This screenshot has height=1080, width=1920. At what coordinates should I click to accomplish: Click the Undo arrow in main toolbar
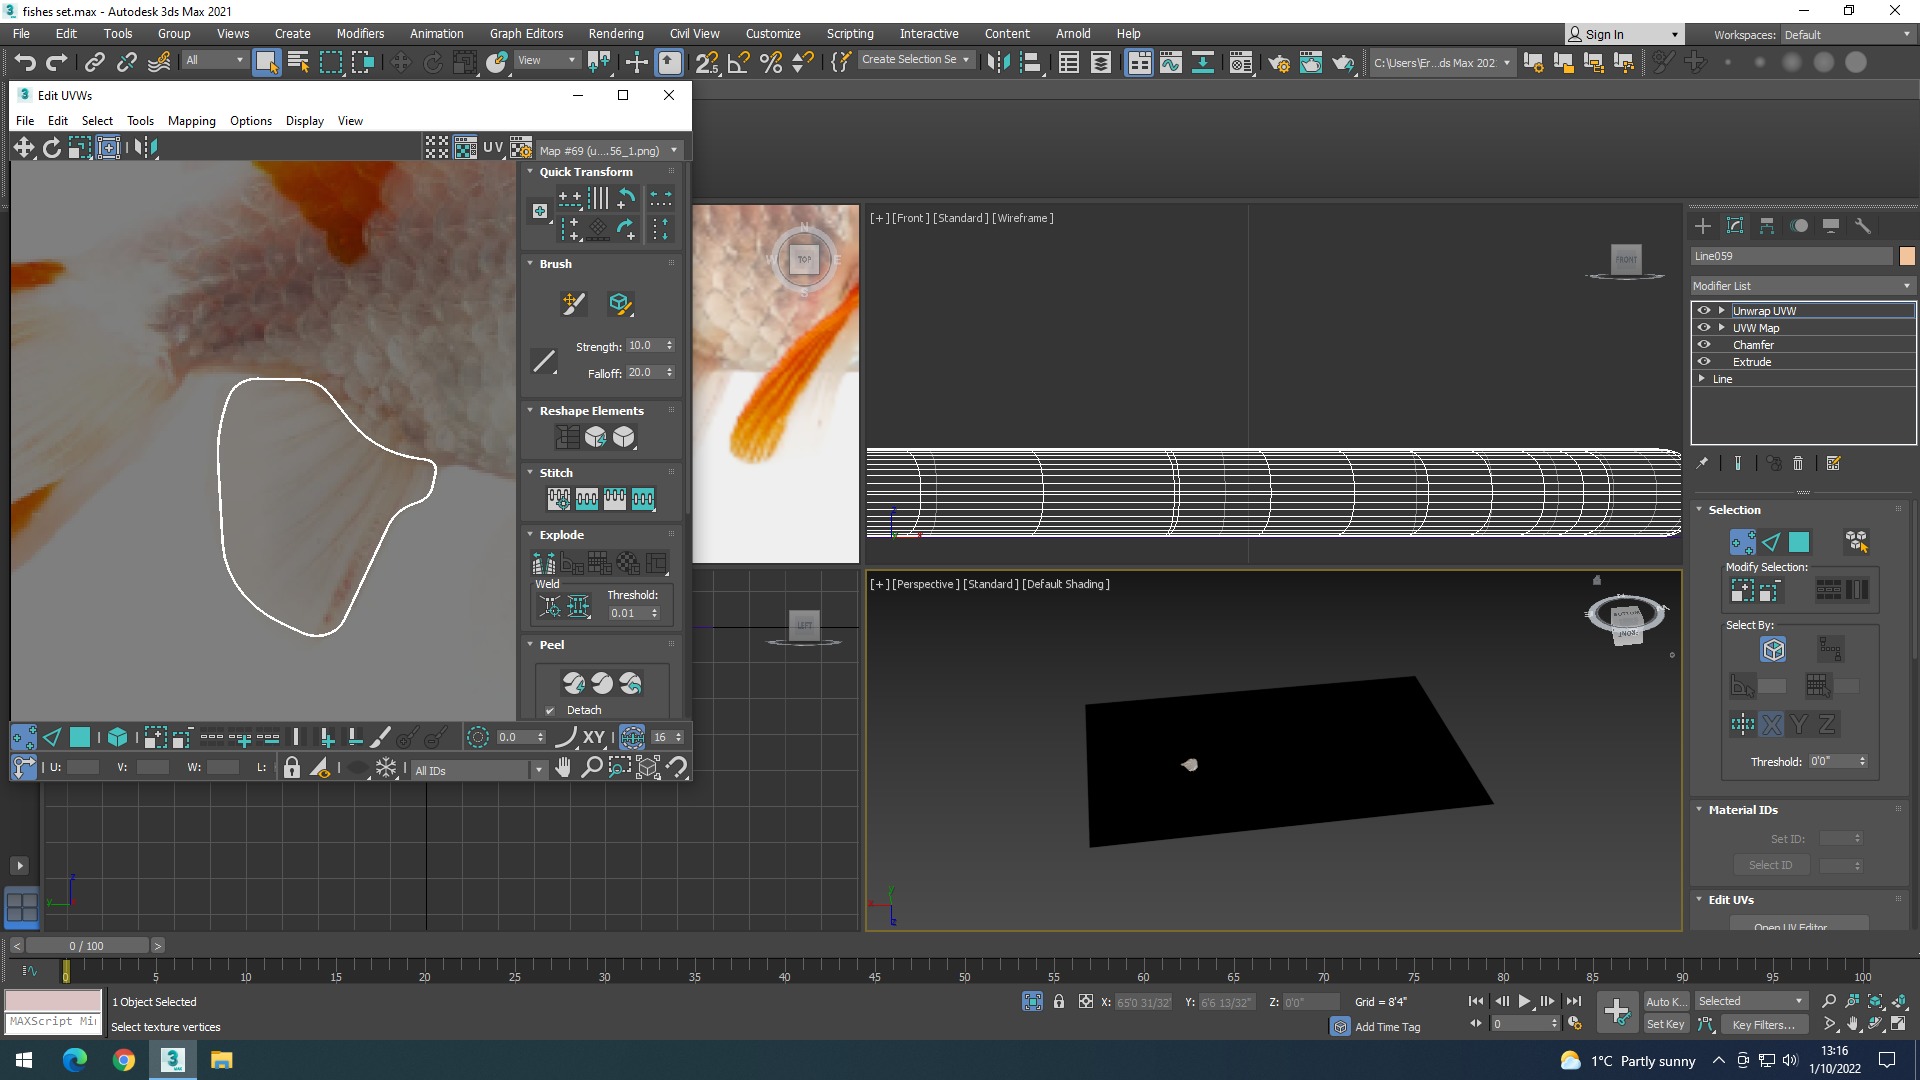point(25,62)
